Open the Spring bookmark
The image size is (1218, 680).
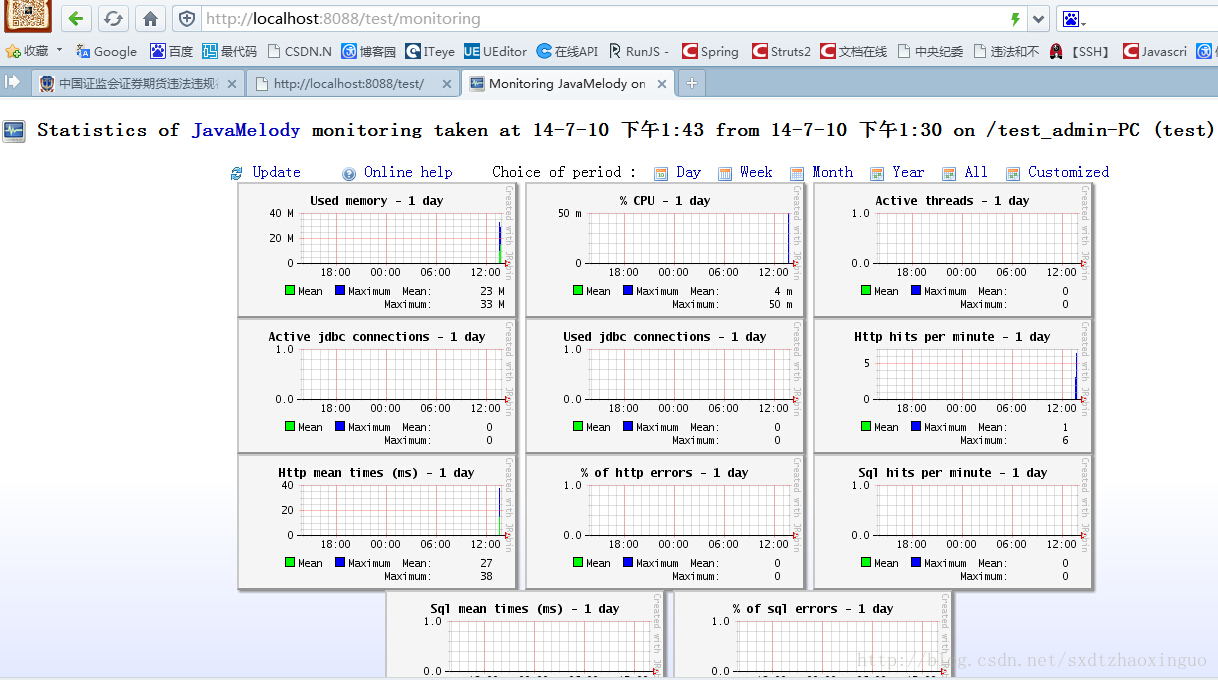[x=710, y=51]
